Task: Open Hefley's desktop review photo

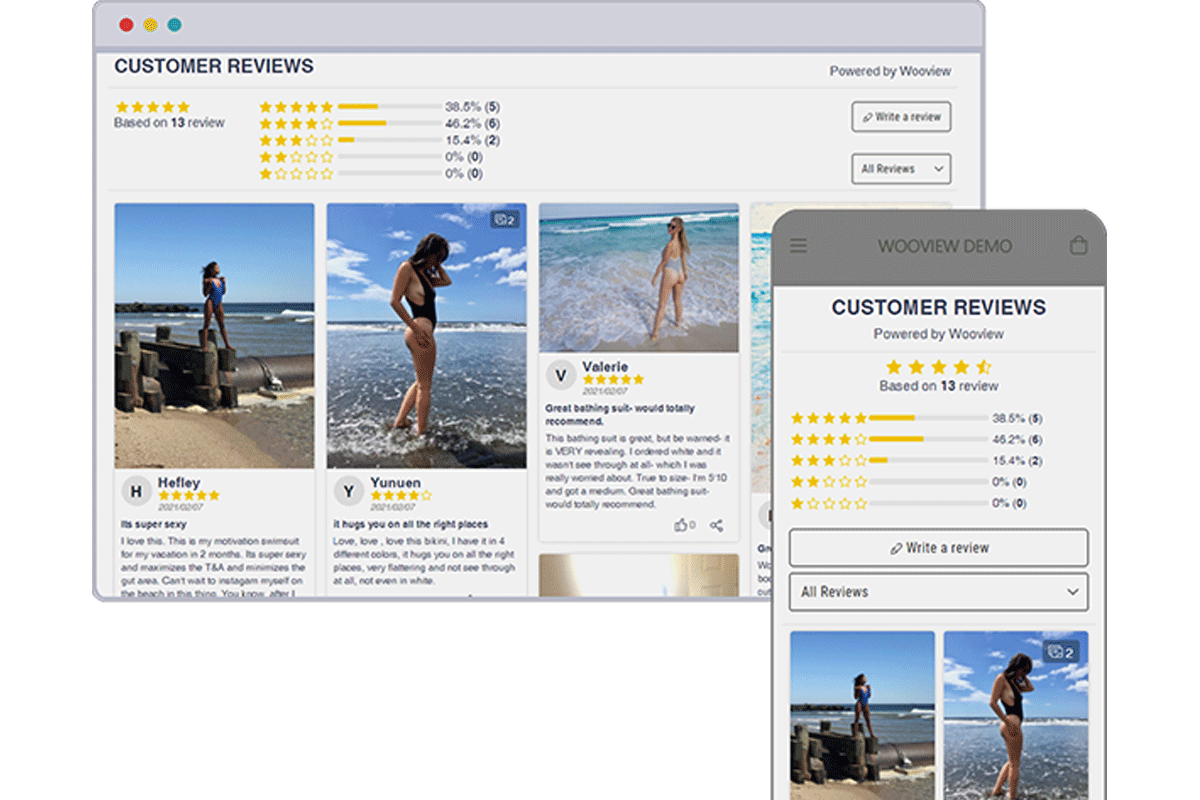Action: pos(214,336)
